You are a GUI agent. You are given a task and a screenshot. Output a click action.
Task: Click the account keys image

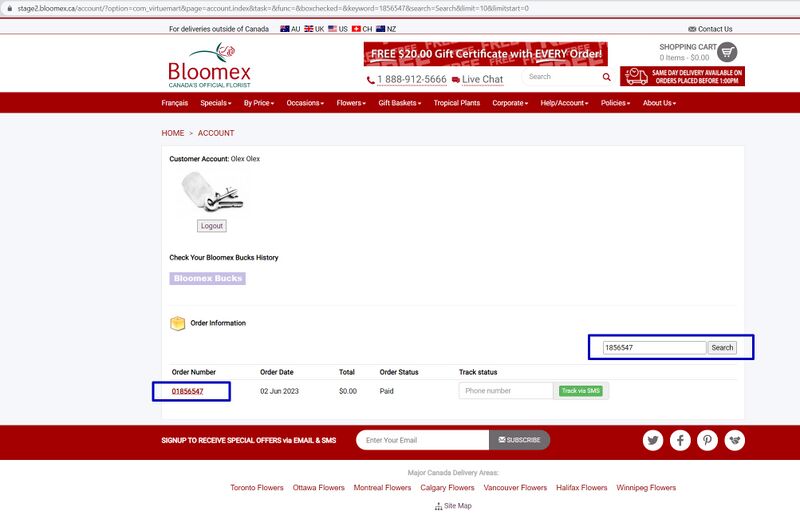[212, 192]
